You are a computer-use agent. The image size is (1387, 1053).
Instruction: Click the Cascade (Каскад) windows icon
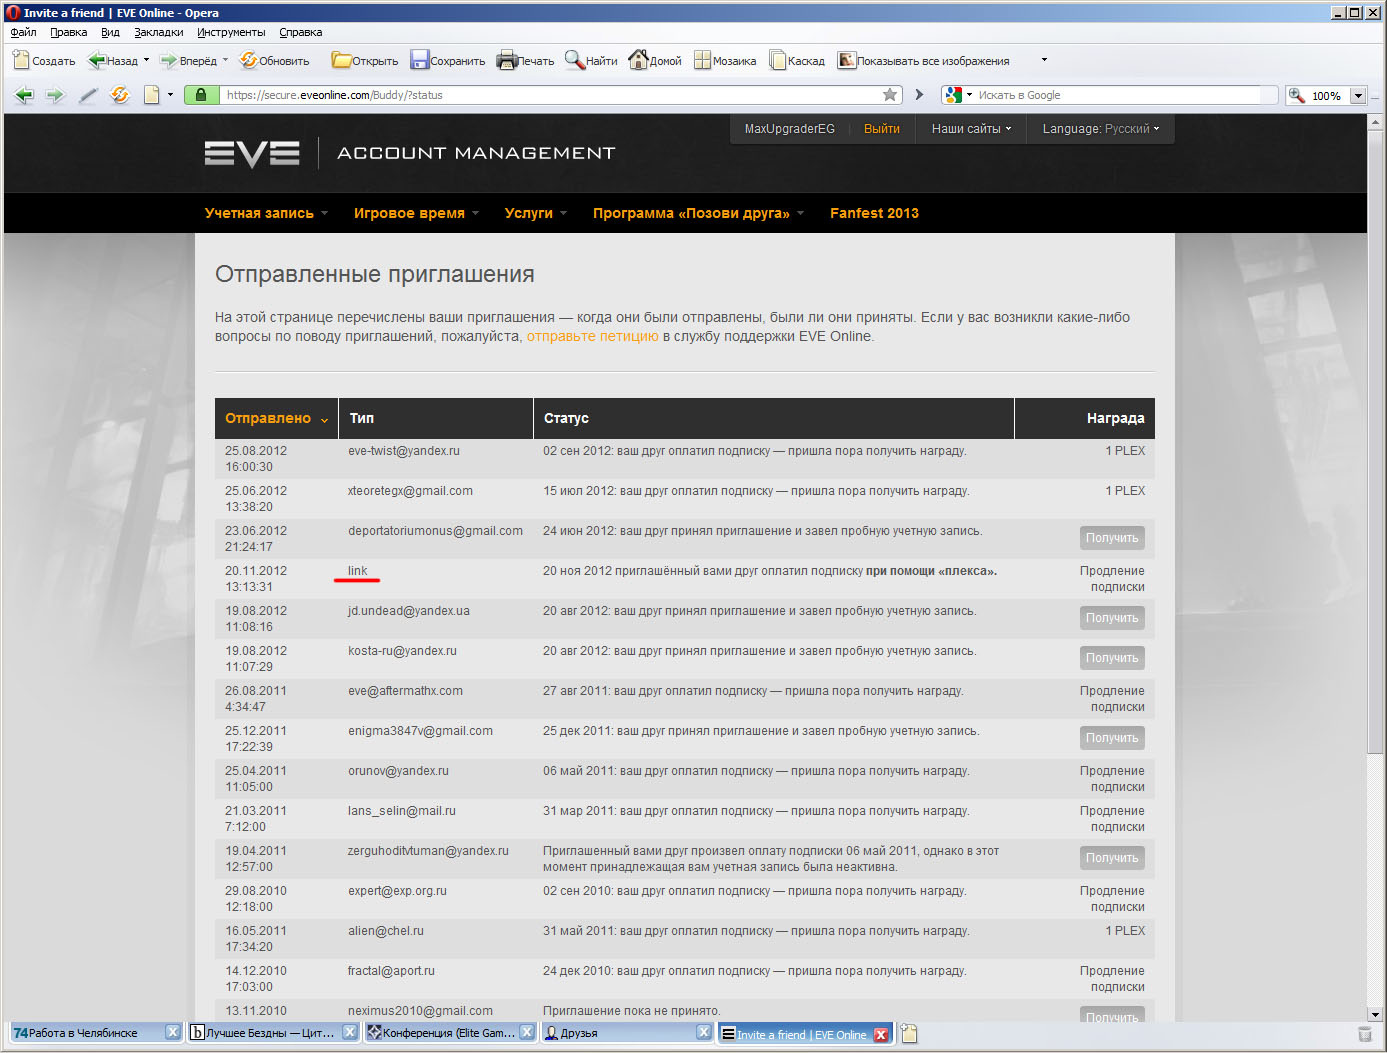point(778,61)
